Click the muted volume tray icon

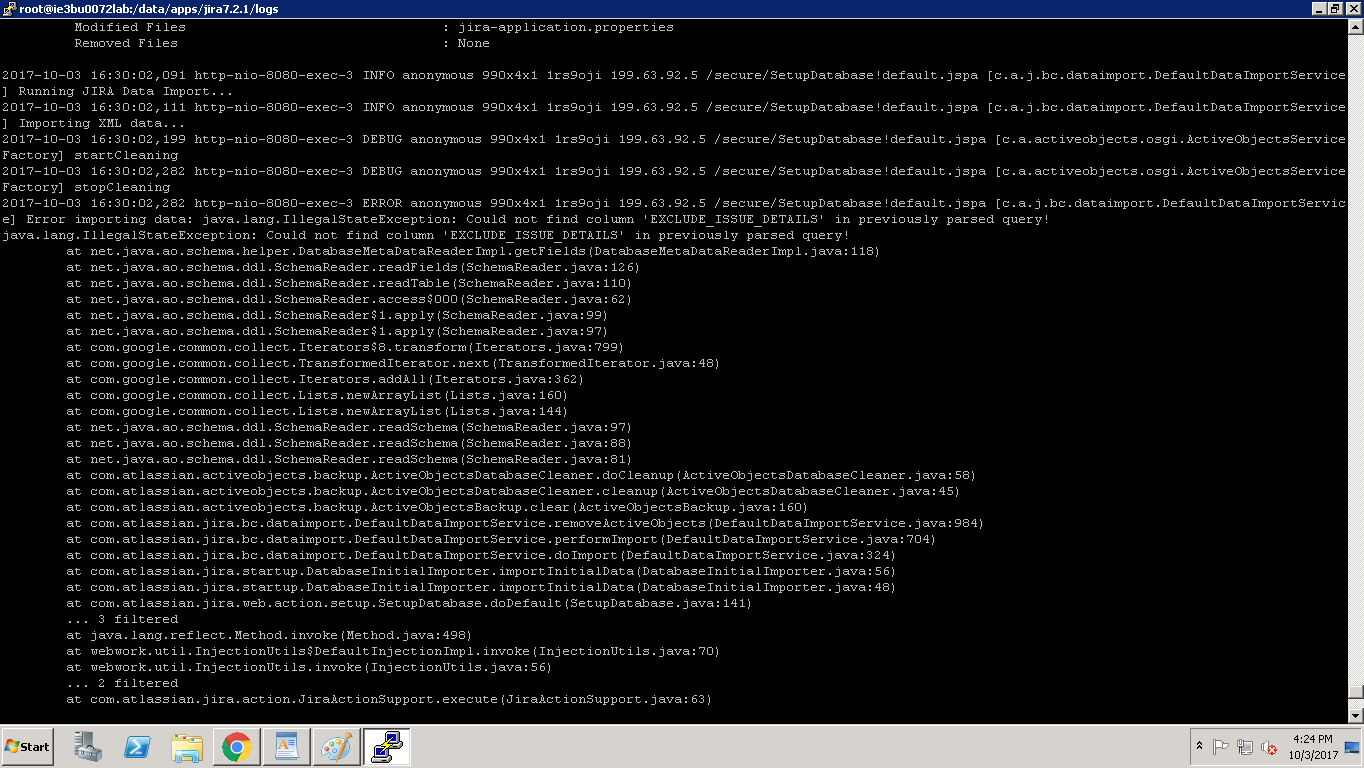pyautogui.click(x=1269, y=746)
